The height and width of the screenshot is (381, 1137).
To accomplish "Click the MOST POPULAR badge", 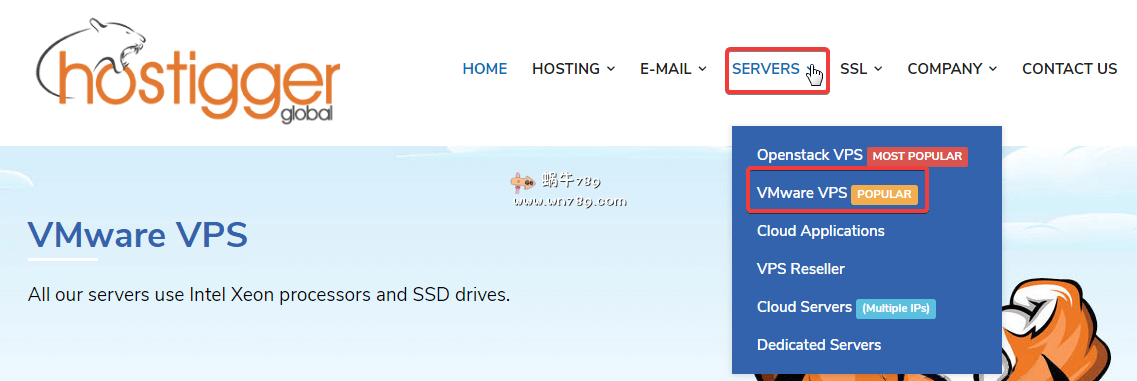I will (x=917, y=156).
